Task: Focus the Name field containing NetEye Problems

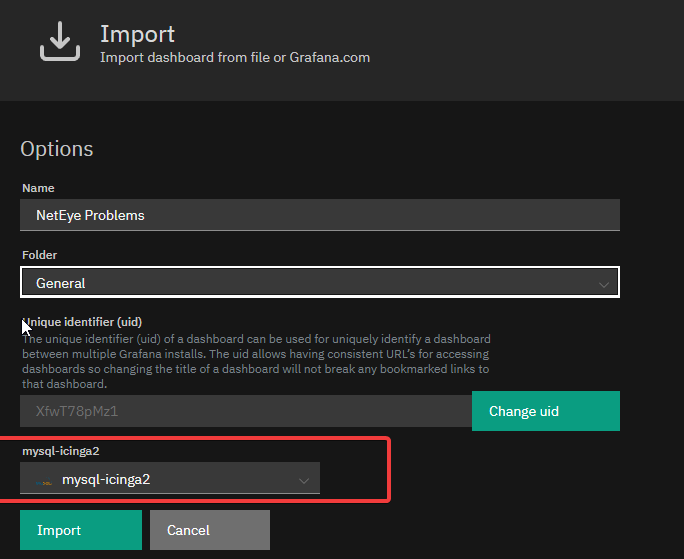Action: pos(320,215)
